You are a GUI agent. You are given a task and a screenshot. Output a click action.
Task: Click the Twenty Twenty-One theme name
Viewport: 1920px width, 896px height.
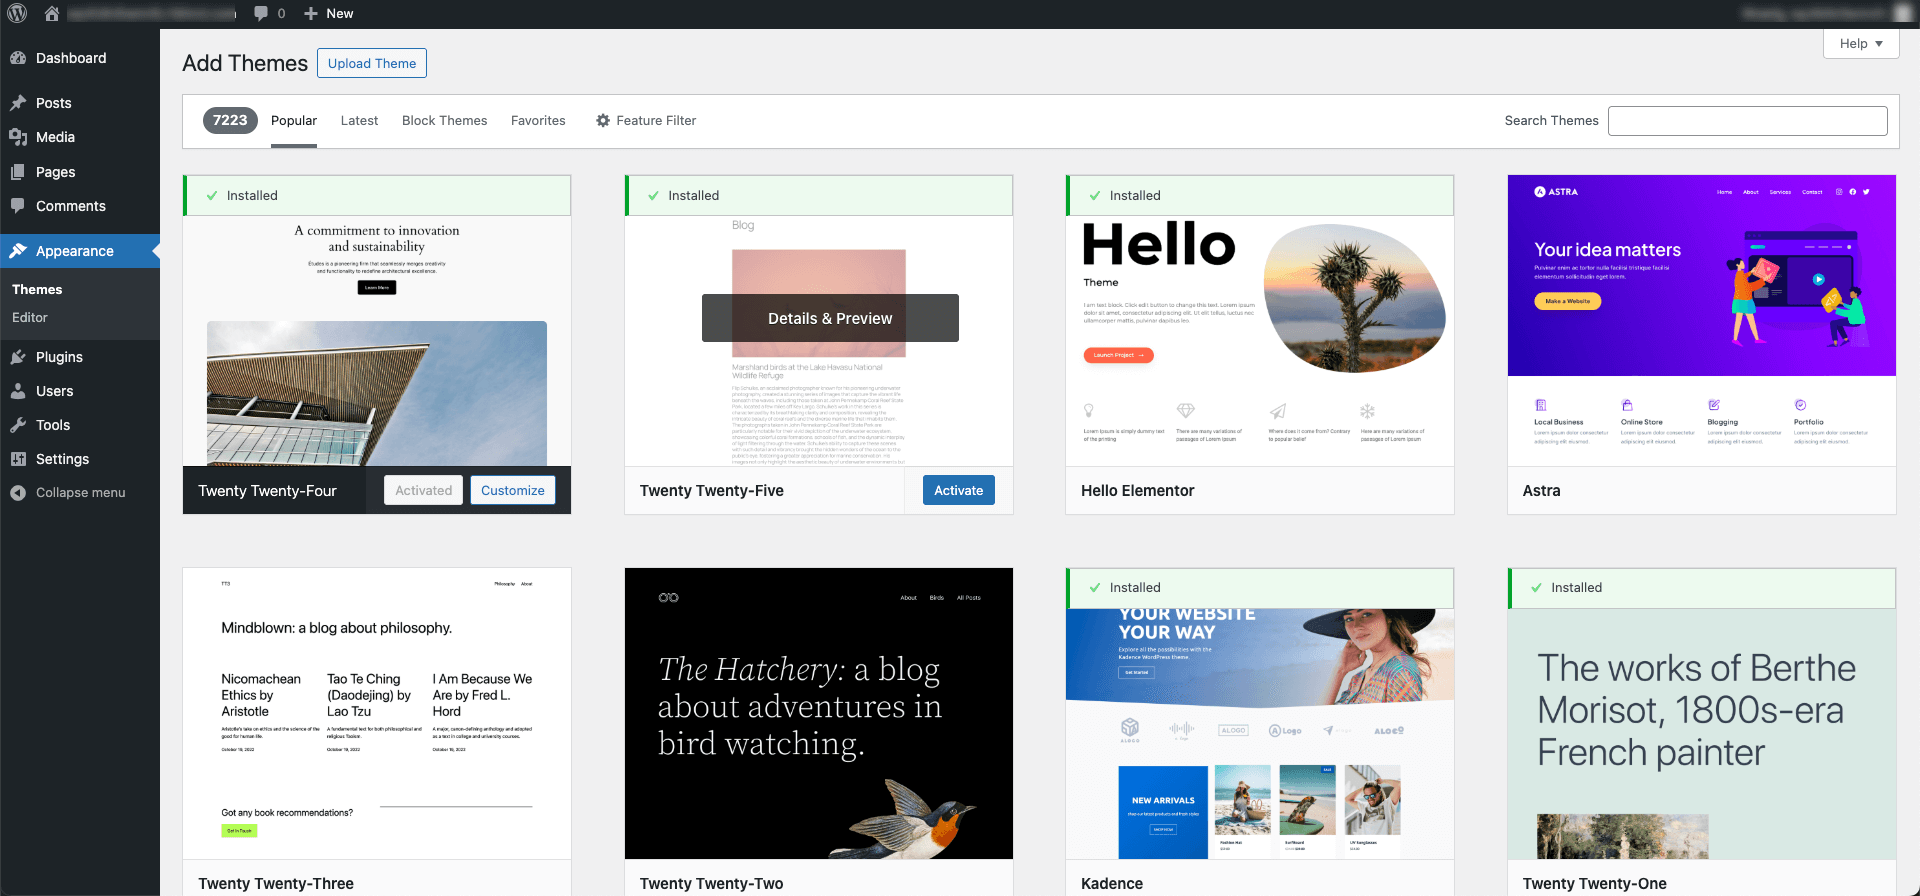pos(1594,884)
